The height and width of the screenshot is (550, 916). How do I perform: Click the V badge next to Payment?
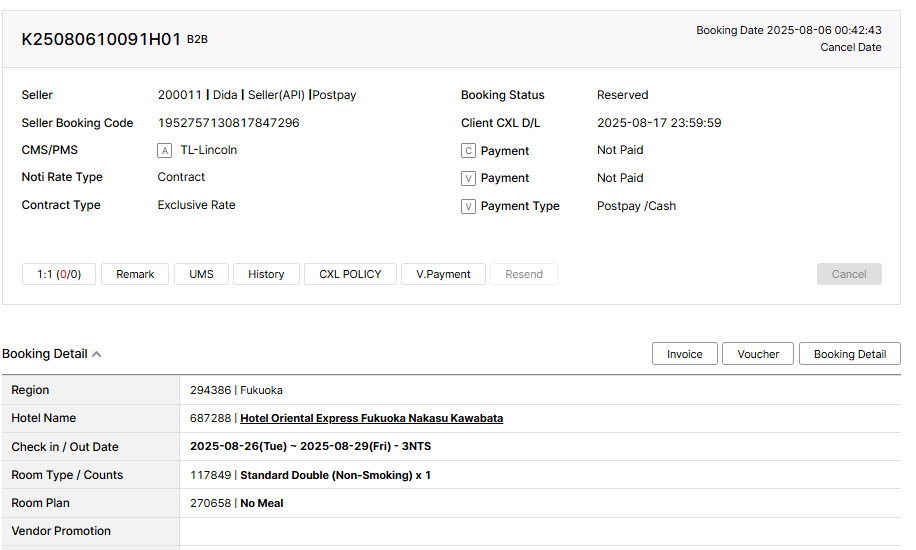coord(468,178)
